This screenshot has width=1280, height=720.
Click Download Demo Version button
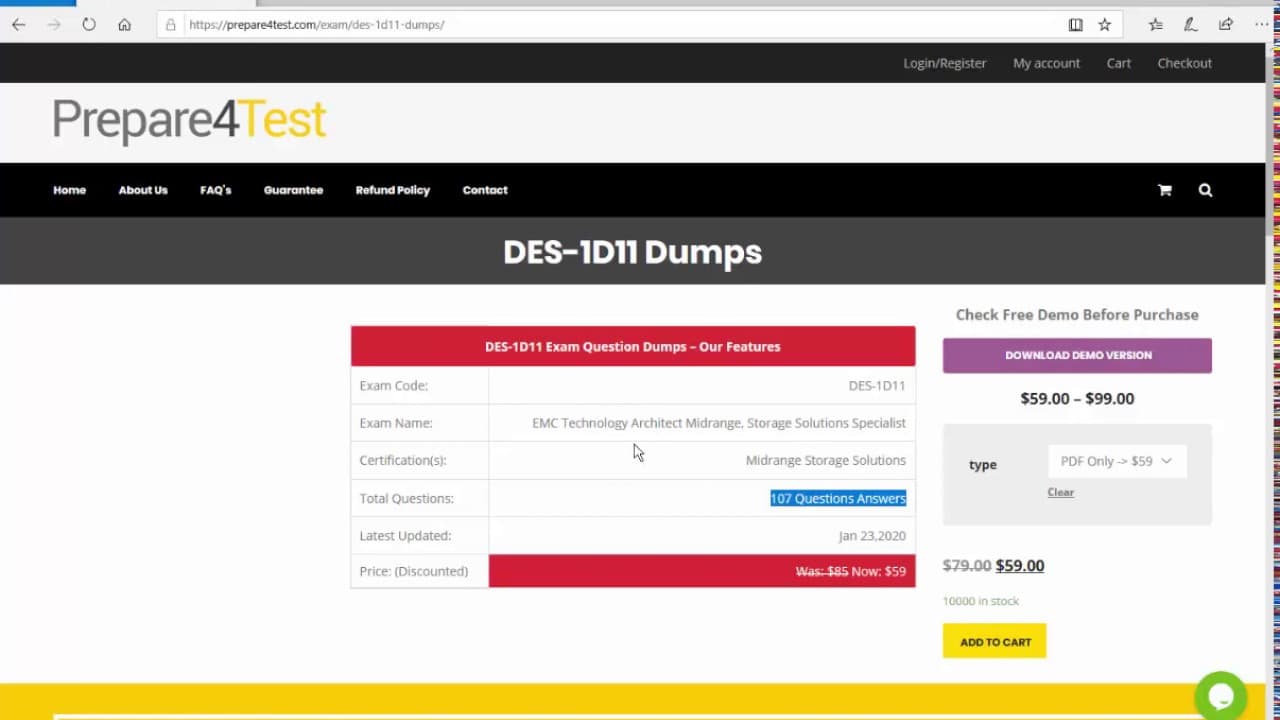(x=1077, y=355)
